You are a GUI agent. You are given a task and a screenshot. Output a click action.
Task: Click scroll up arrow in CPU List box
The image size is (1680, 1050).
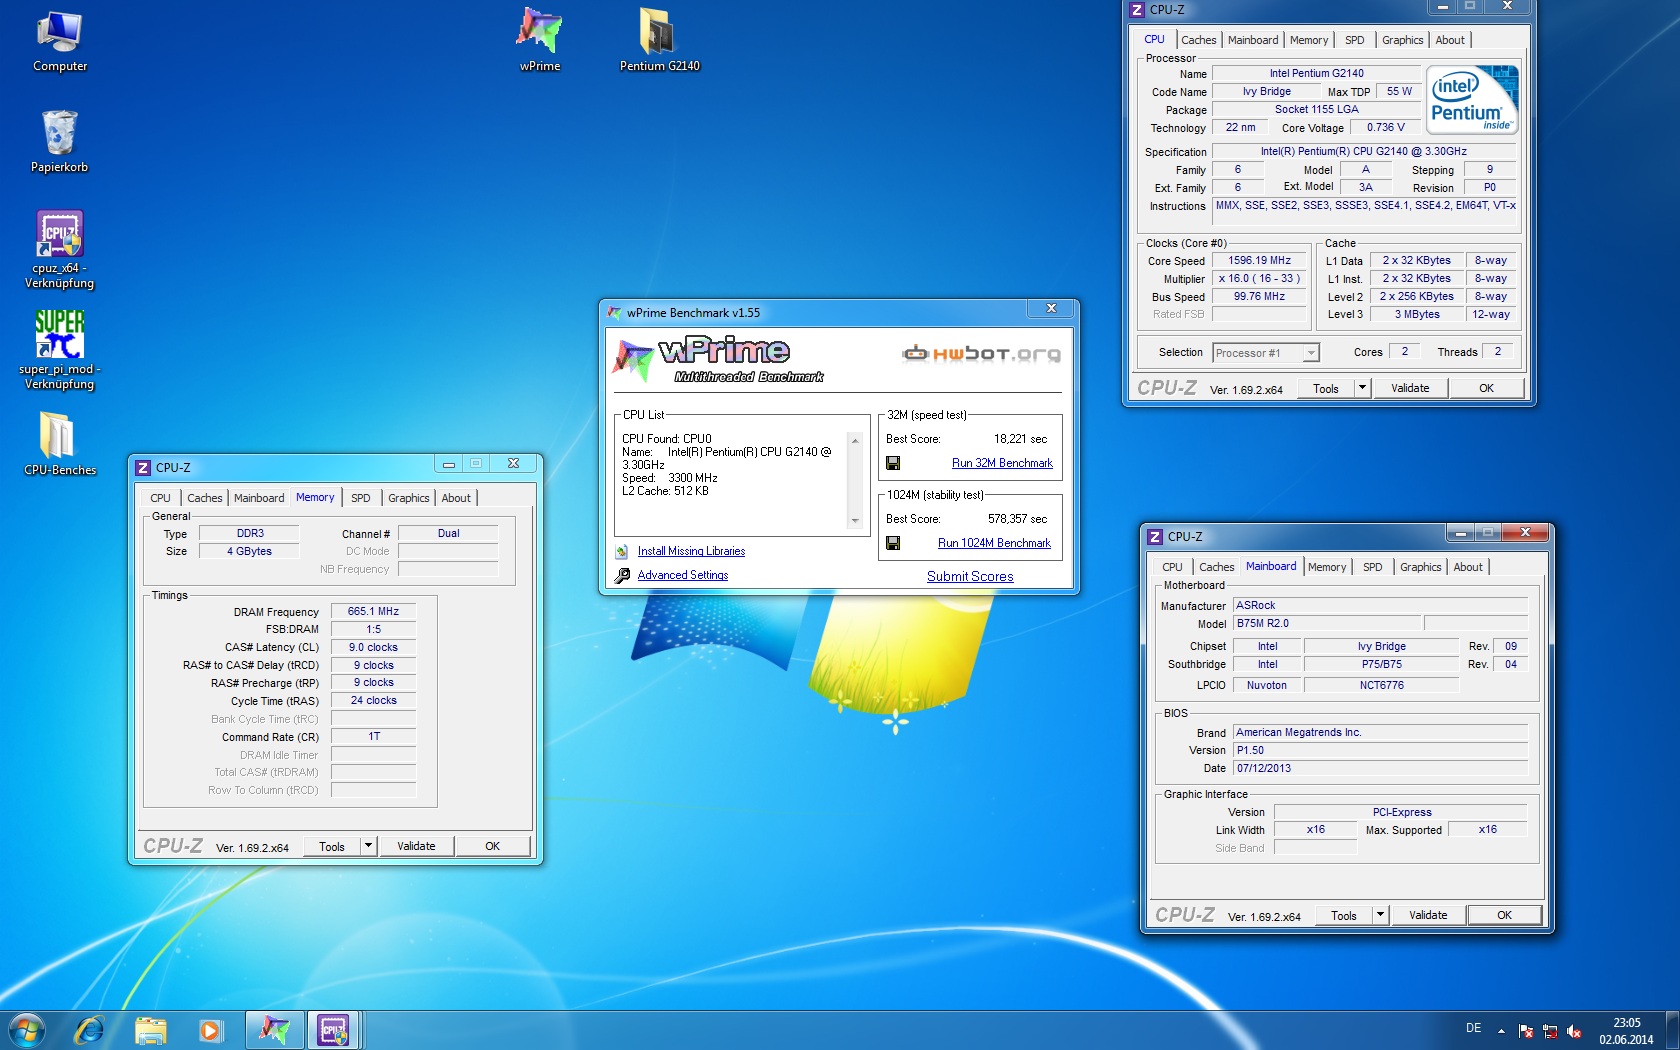click(x=855, y=441)
